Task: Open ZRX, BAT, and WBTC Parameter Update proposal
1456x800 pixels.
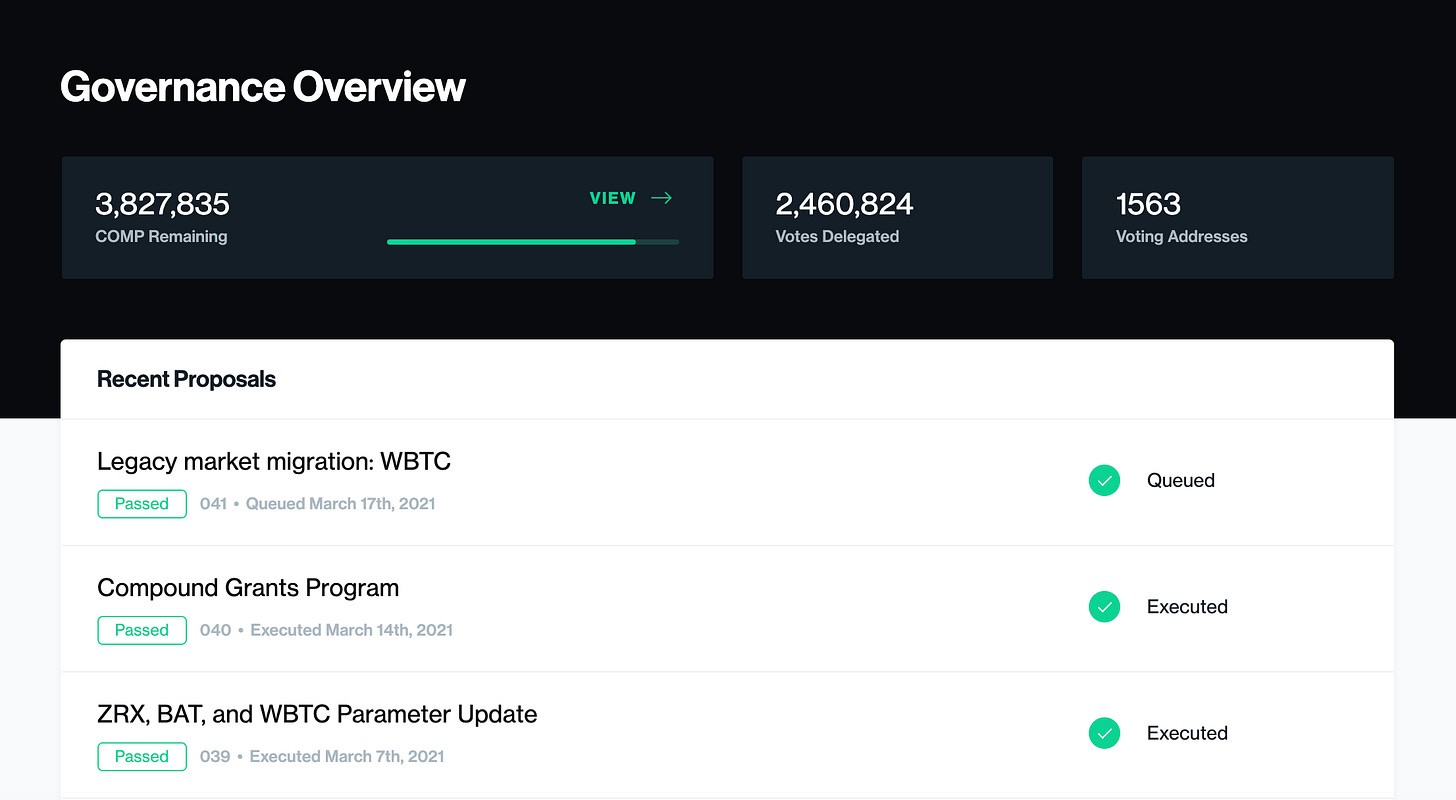Action: point(317,714)
